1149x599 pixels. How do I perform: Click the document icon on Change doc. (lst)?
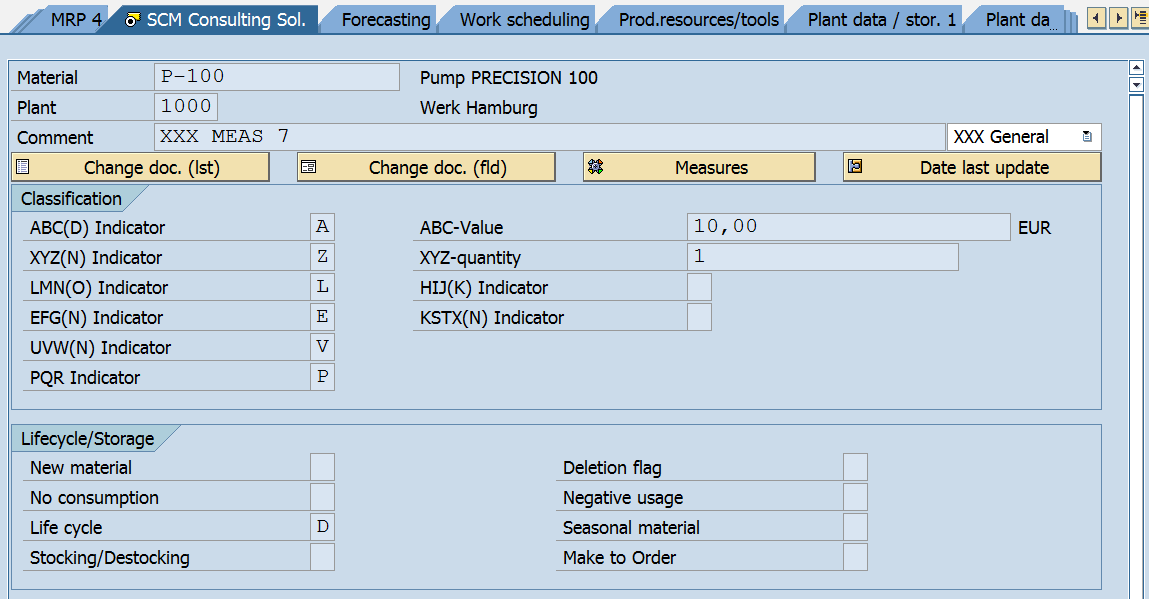click(23, 167)
